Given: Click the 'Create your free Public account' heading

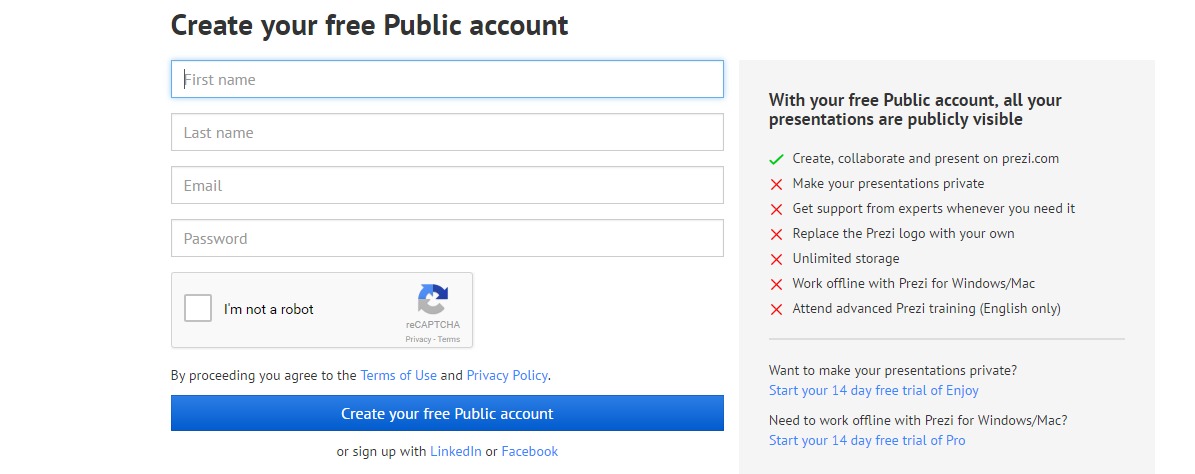Looking at the screenshot, I should pyautogui.click(x=370, y=25).
